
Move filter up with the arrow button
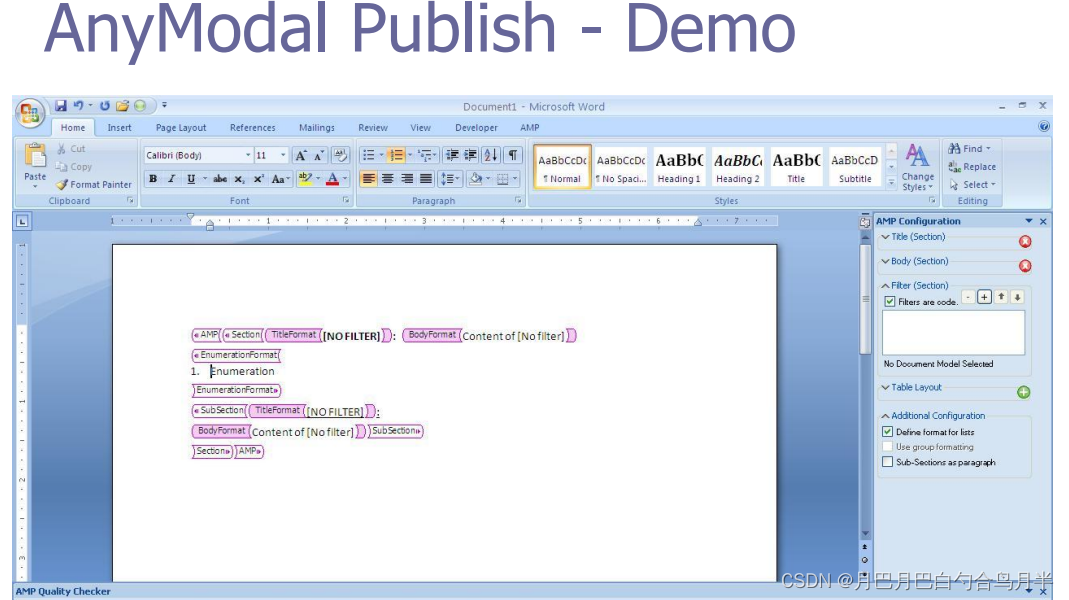tap(1001, 297)
